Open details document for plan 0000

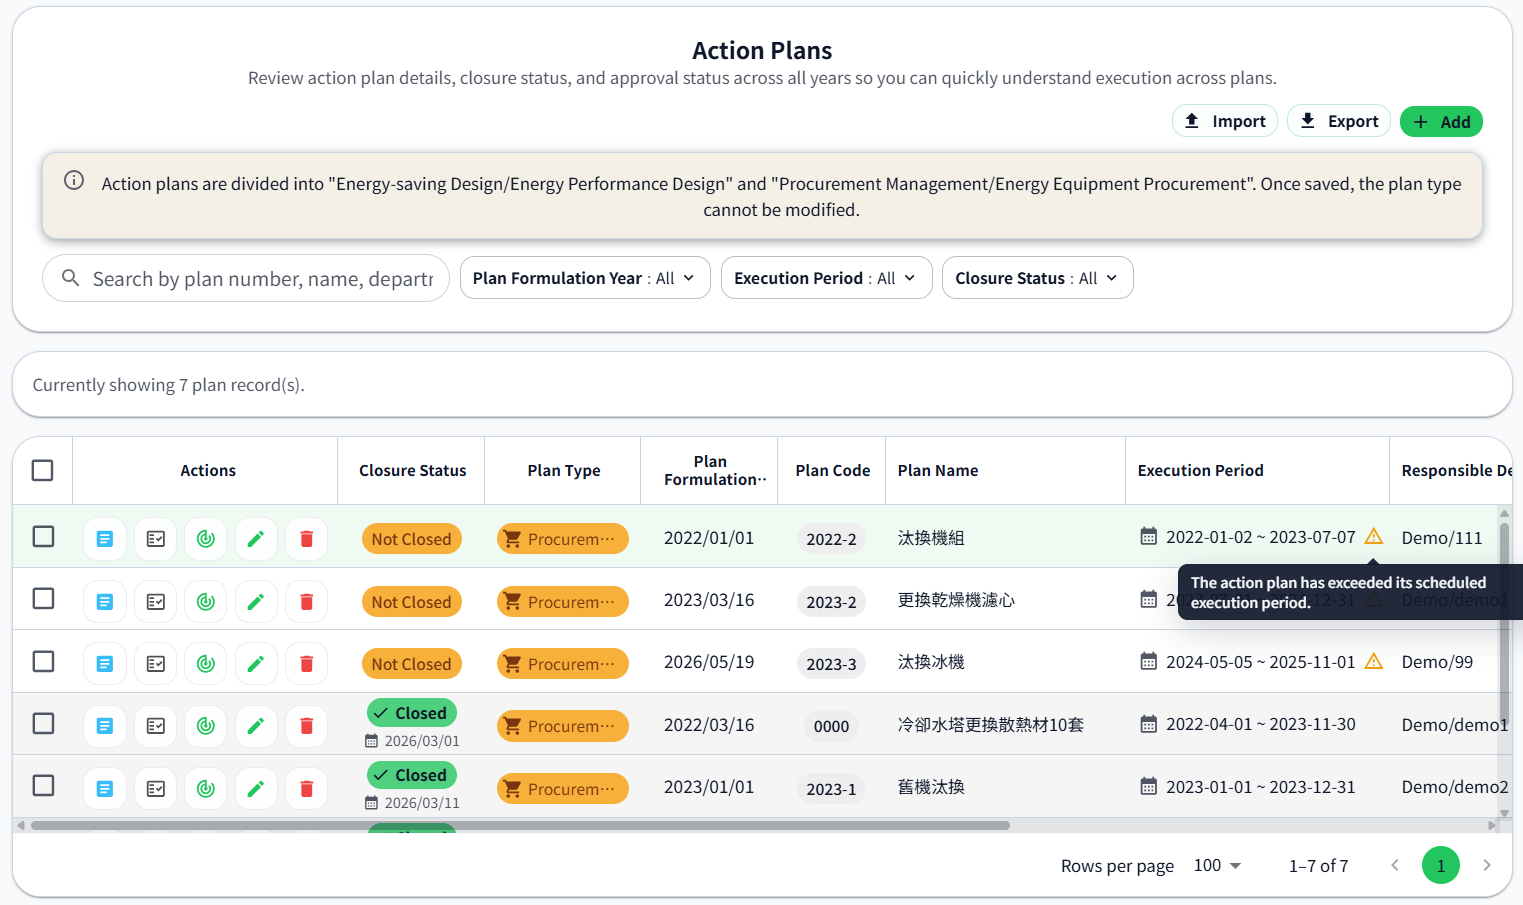[105, 726]
